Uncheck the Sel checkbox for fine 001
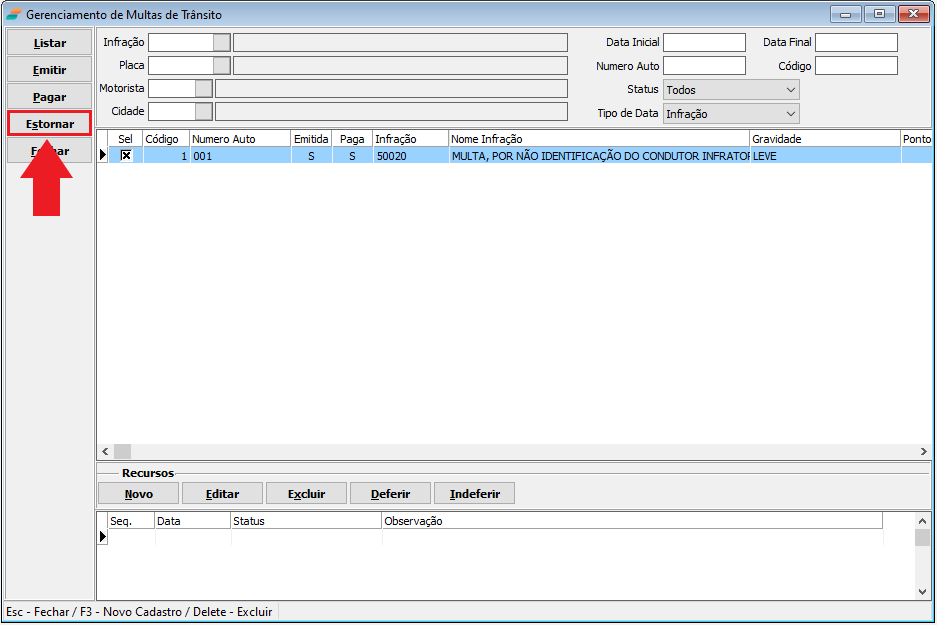The image size is (937, 625). pyautogui.click(x=126, y=156)
